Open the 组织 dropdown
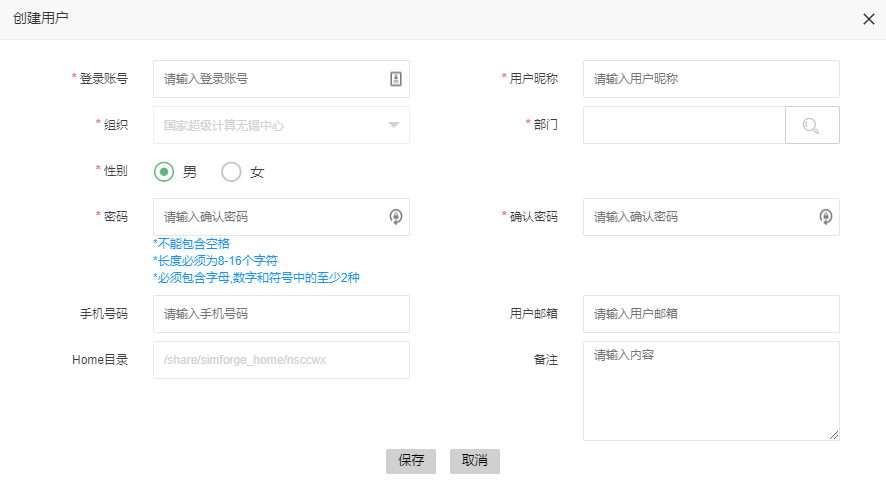Image resolution: width=886 pixels, height=489 pixels. tap(281, 125)
